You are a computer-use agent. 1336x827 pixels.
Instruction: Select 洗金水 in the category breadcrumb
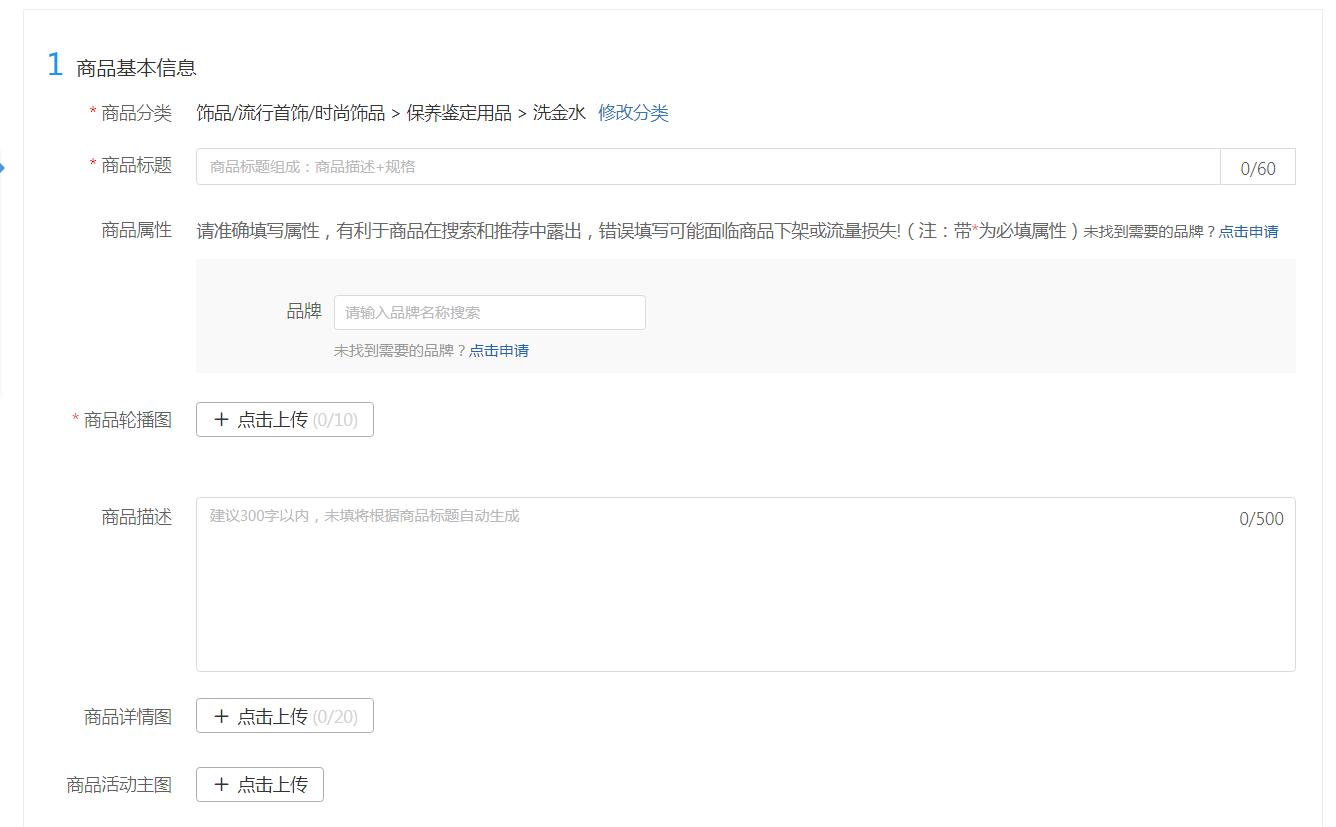(556, 113)
